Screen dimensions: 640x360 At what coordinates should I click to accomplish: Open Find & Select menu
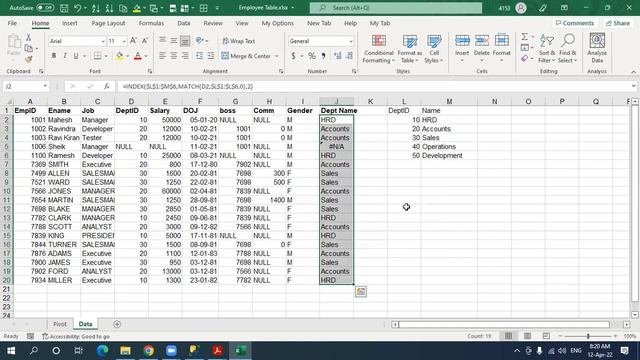tap(568, 49)
